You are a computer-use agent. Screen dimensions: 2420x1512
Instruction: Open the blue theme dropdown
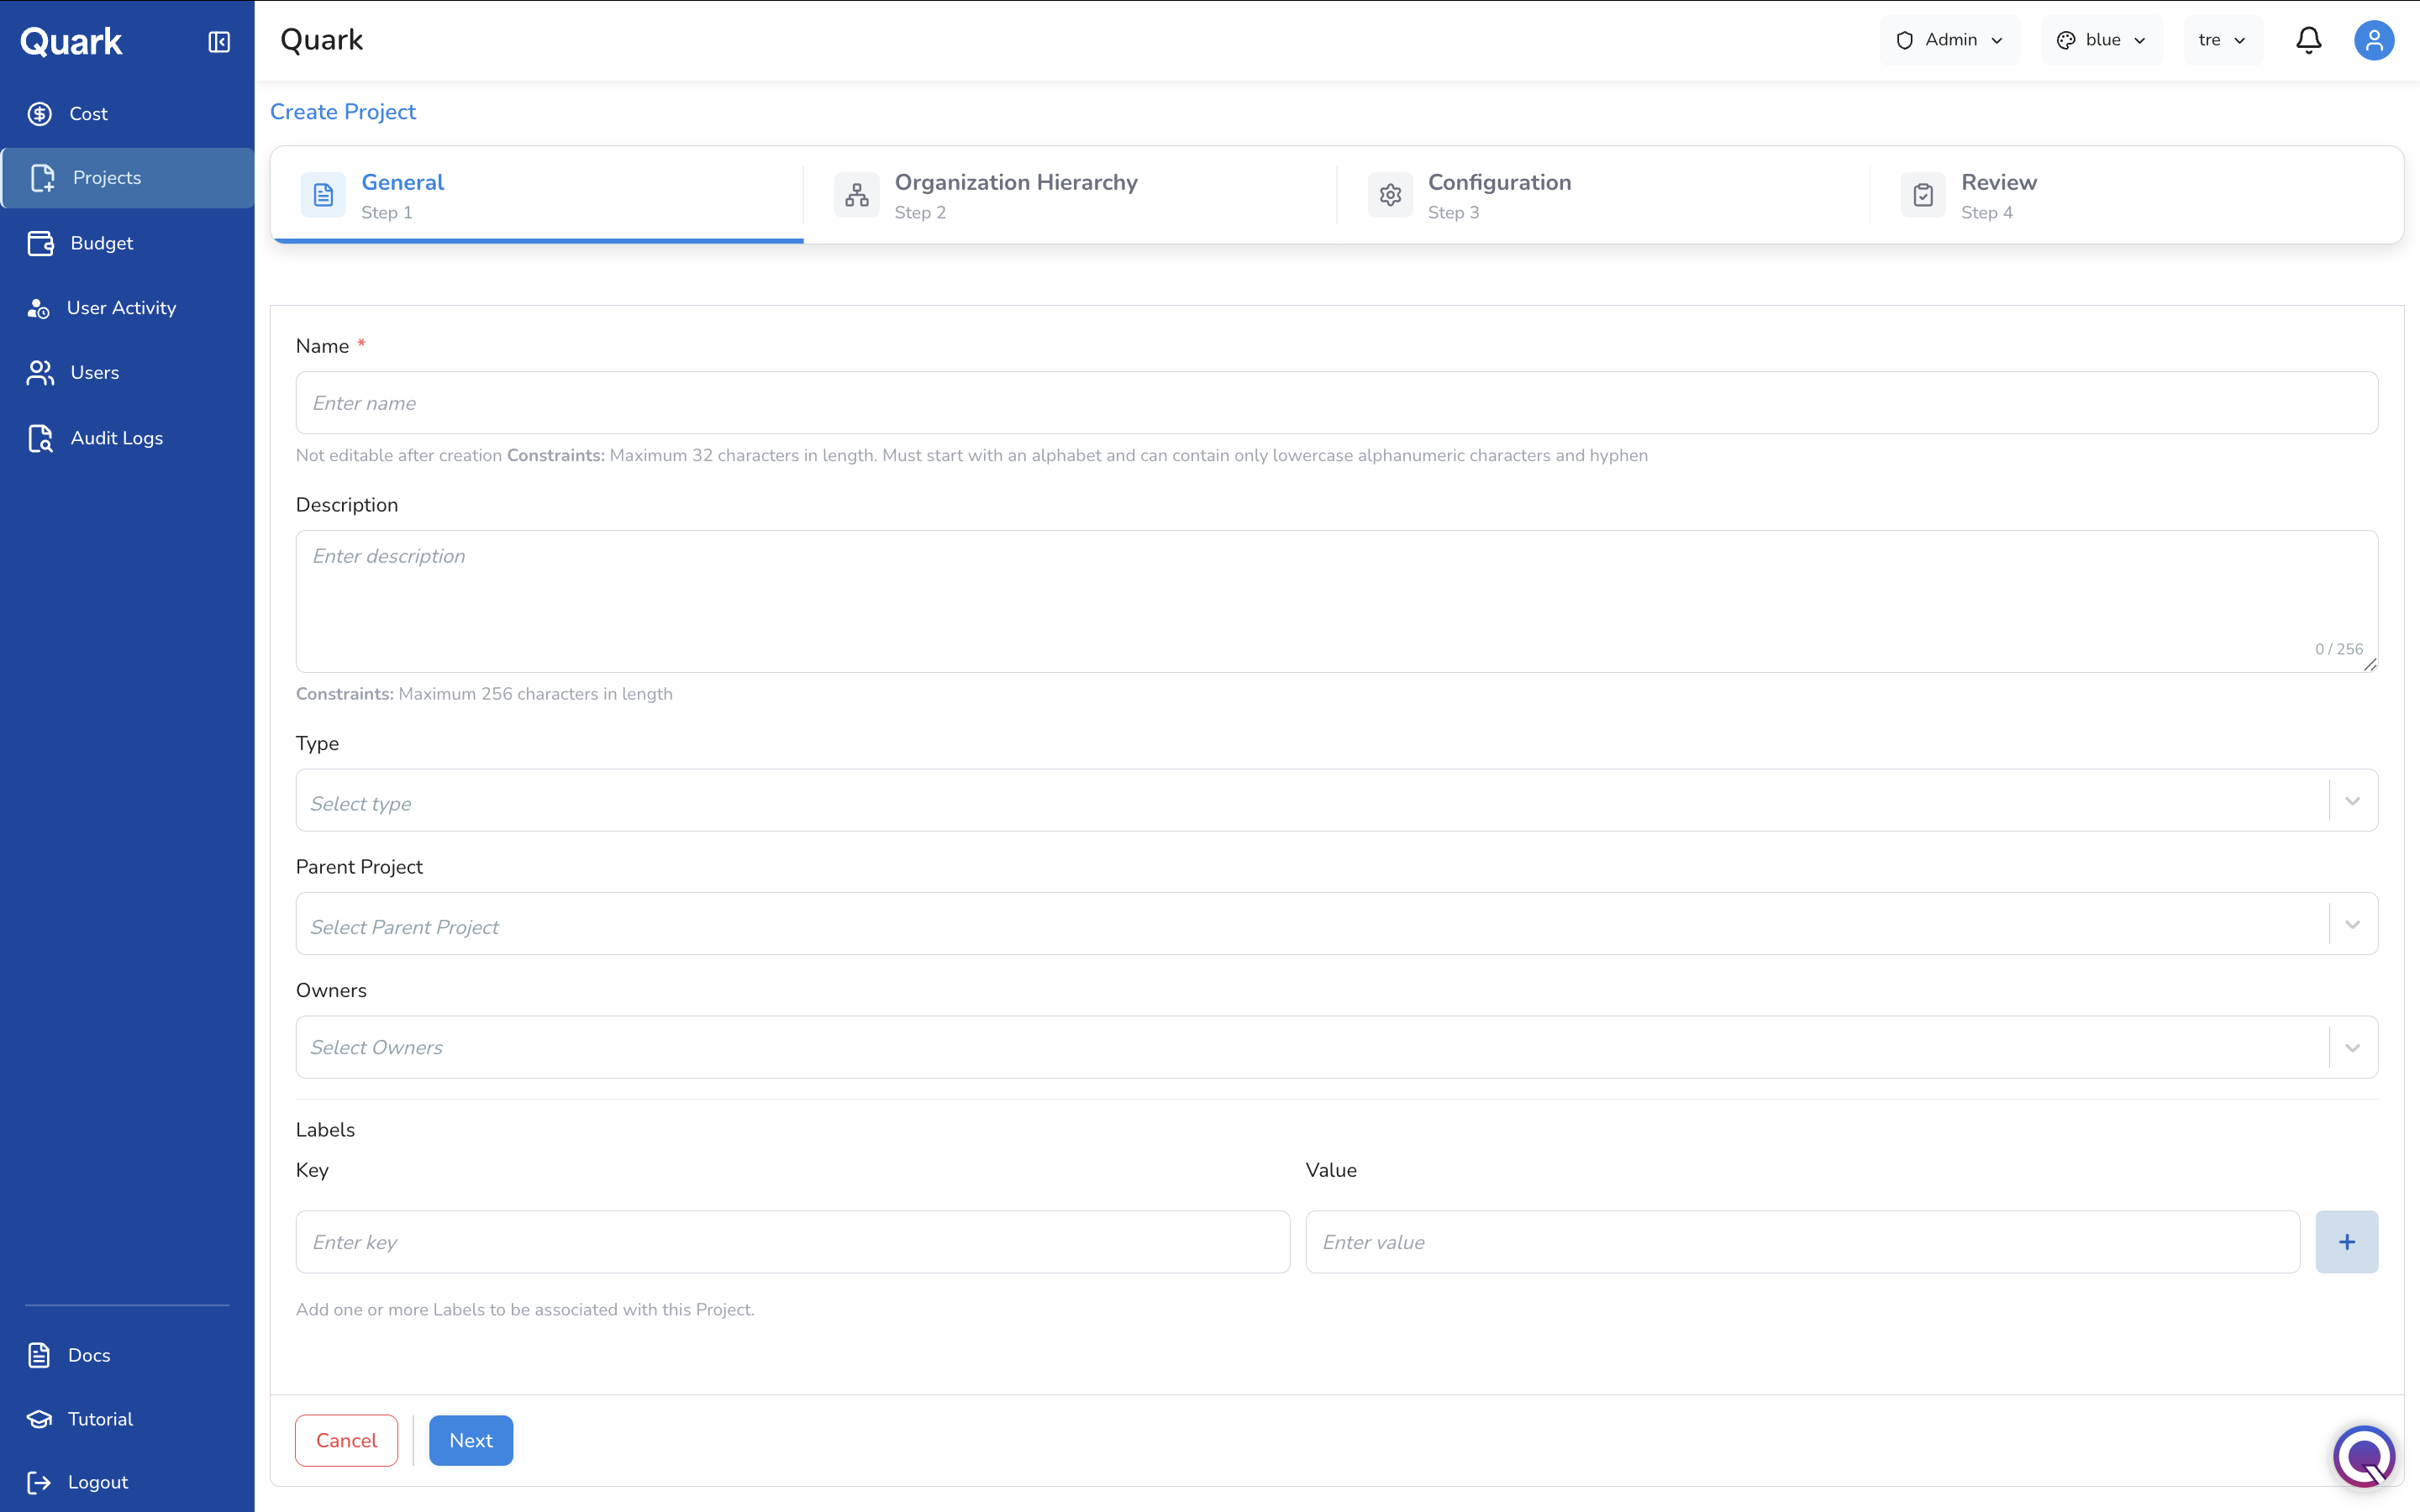coord(2102,40)
